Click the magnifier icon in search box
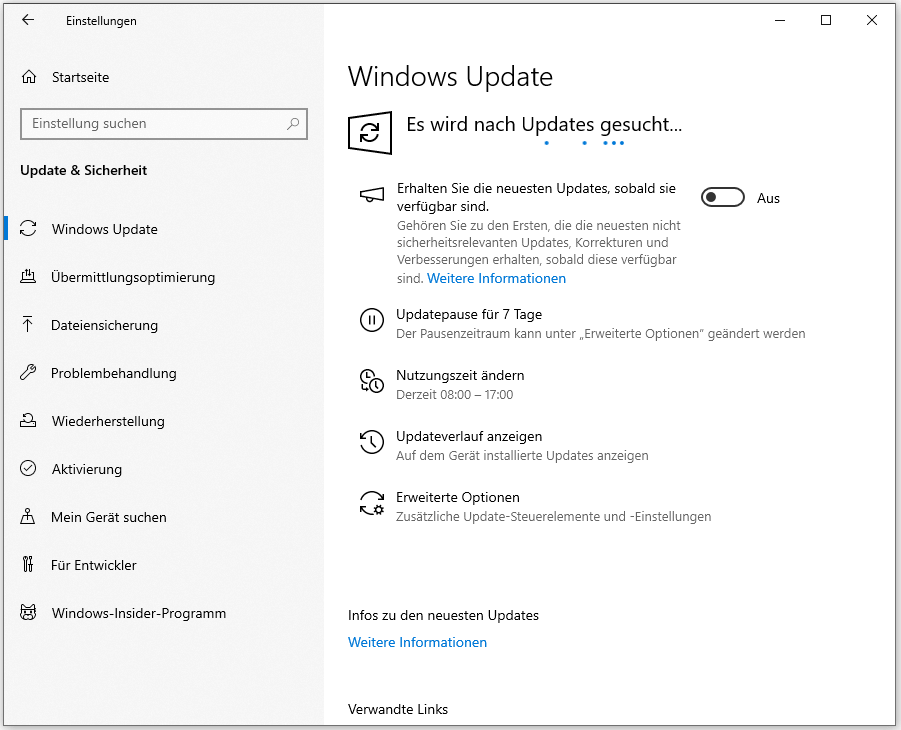Screen dimensions: 901x730 (293, 124)
